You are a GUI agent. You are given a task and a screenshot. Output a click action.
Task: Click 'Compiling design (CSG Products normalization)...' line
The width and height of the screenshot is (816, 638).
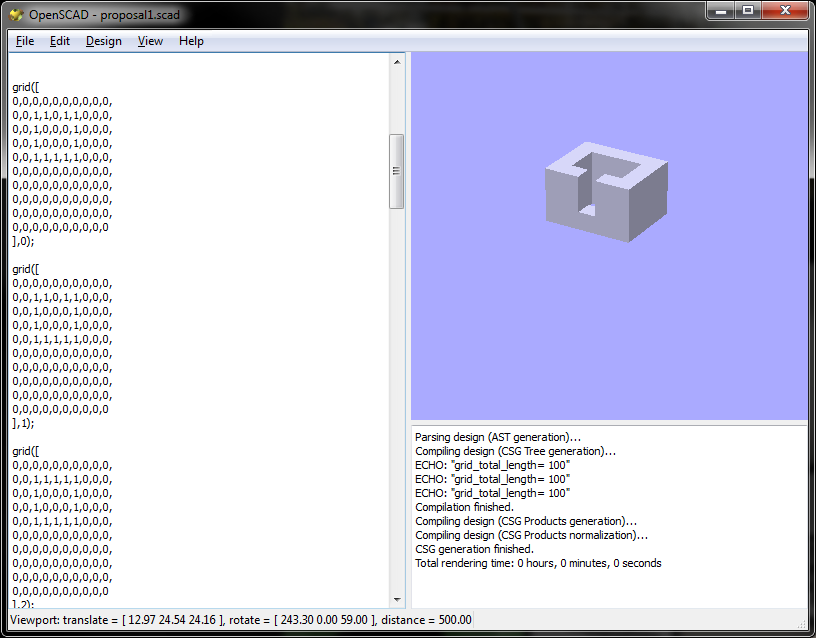pos(531,535)
